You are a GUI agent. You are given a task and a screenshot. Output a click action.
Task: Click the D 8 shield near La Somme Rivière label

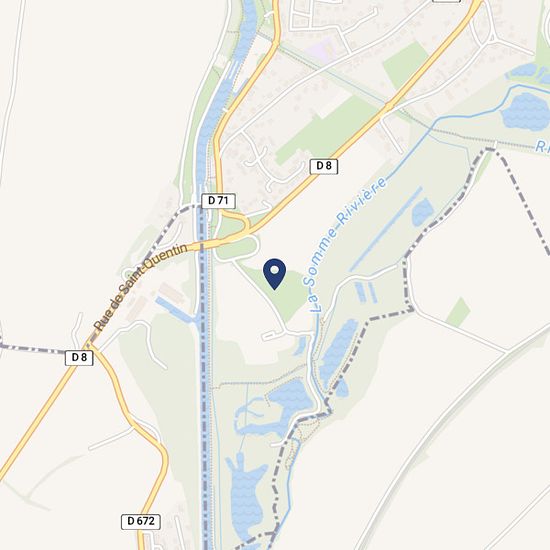coord(324,166)
